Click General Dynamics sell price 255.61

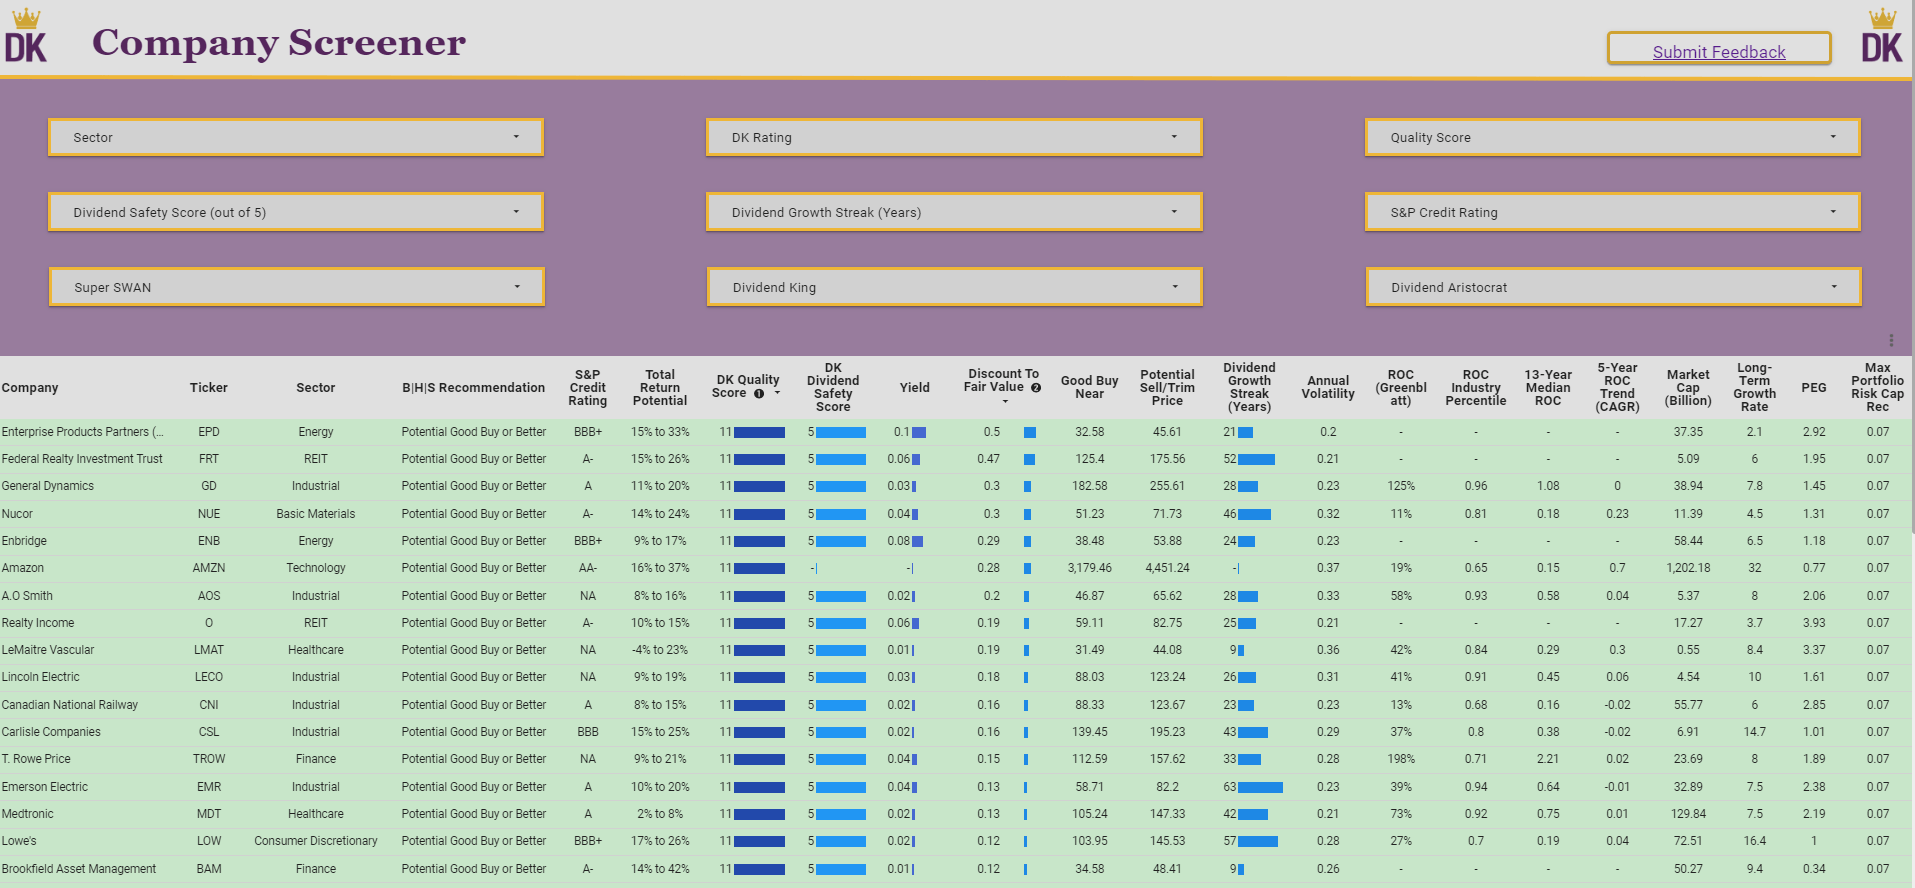(x=1167, y=486)
